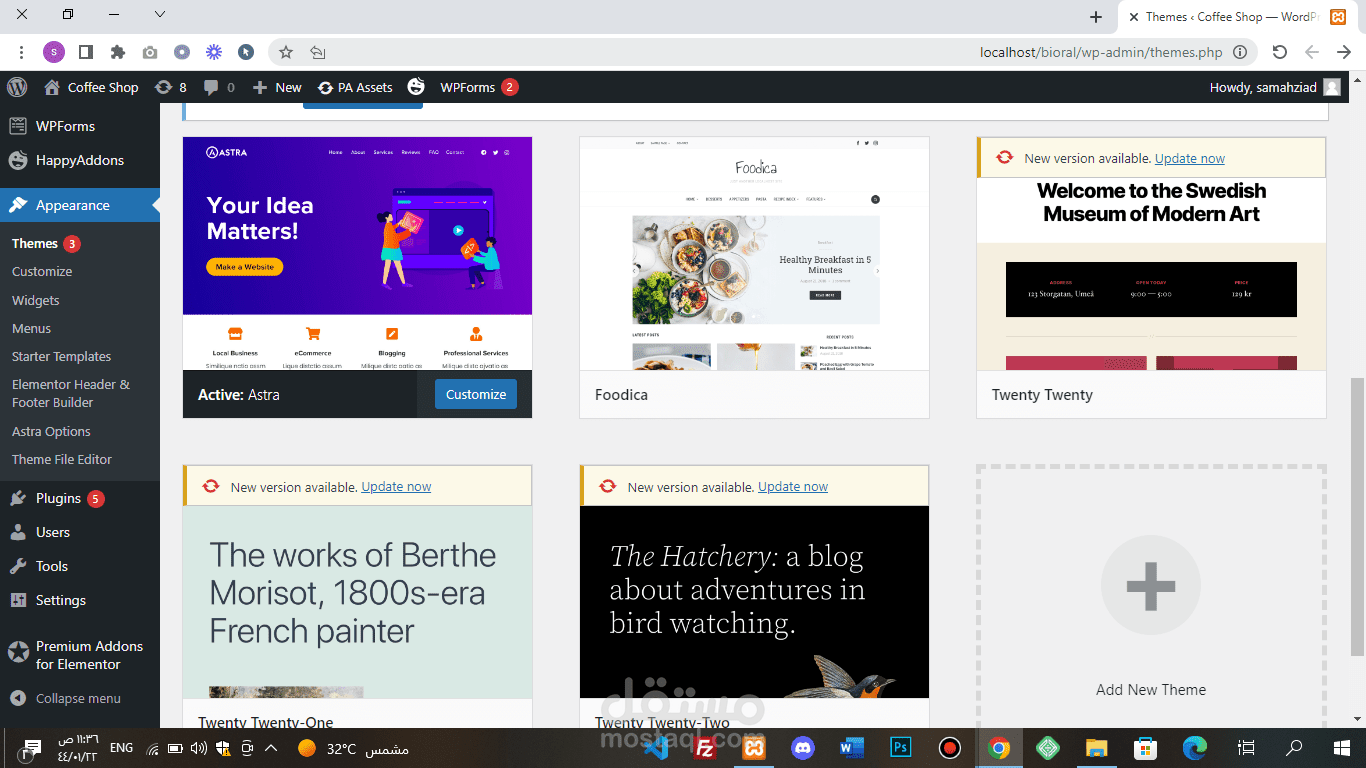Open the Chrome profile avatar
Image resolution: width=1366 pixels, height=768 pixels.
(x=54, y=52)
